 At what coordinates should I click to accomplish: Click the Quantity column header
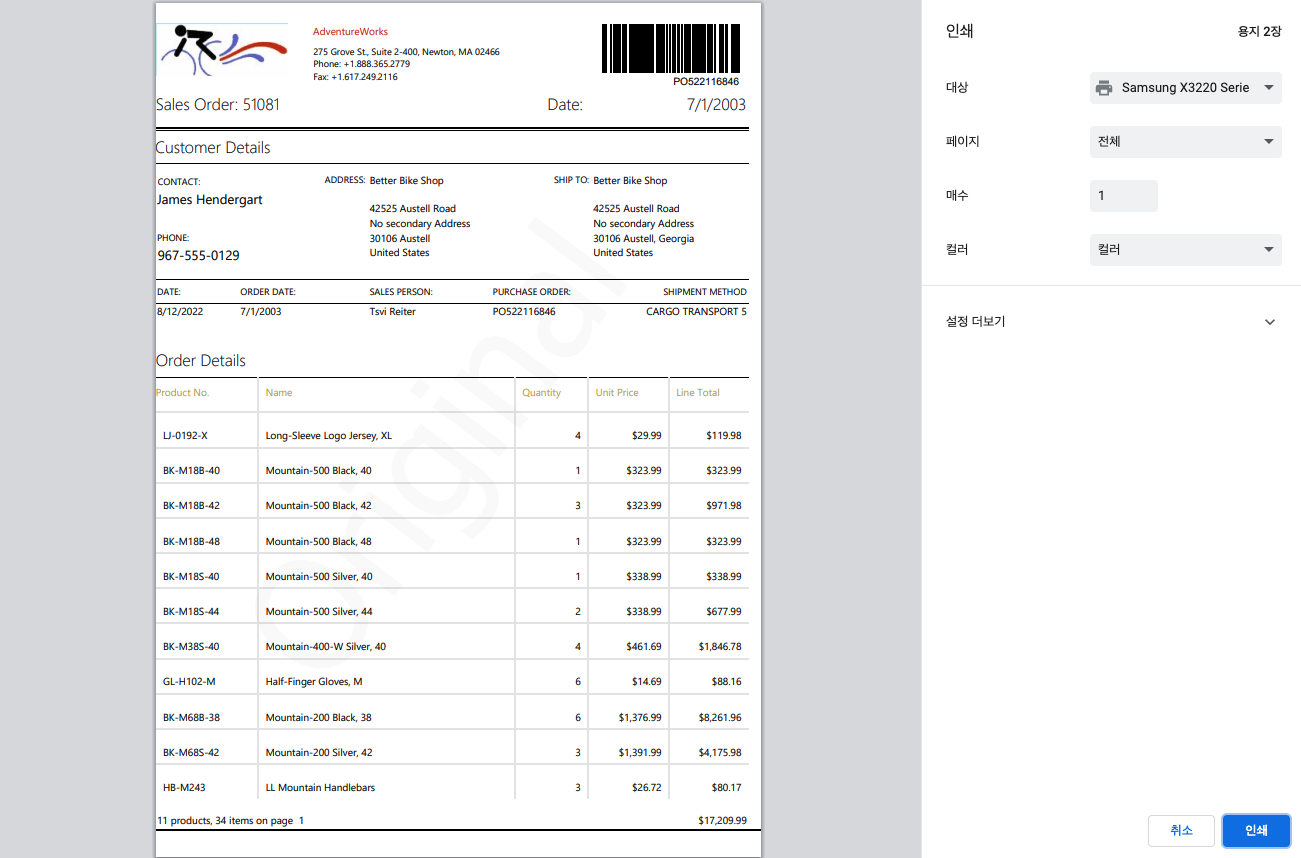[541, 393]
